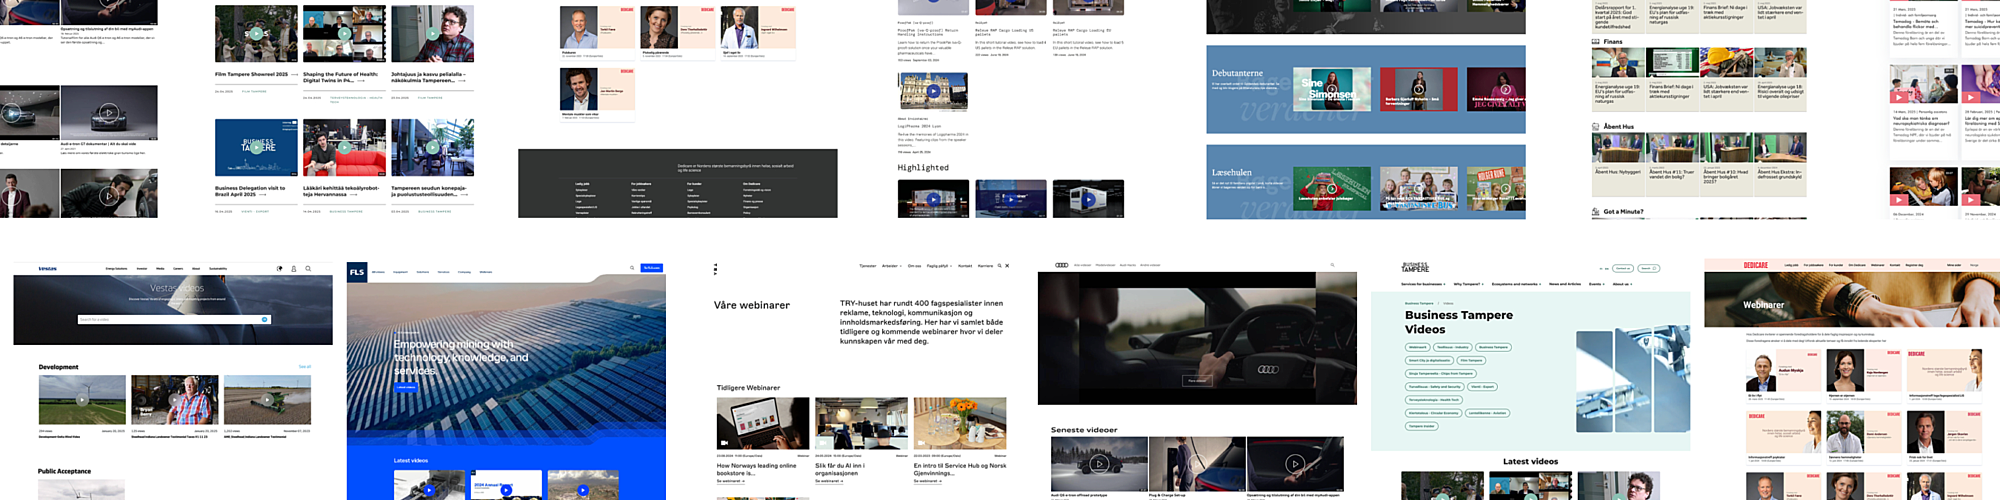This screenshot has width=2000, height=500.
Task: Select the 'Webinaarit' filter tag
Action: (1418, 347)
